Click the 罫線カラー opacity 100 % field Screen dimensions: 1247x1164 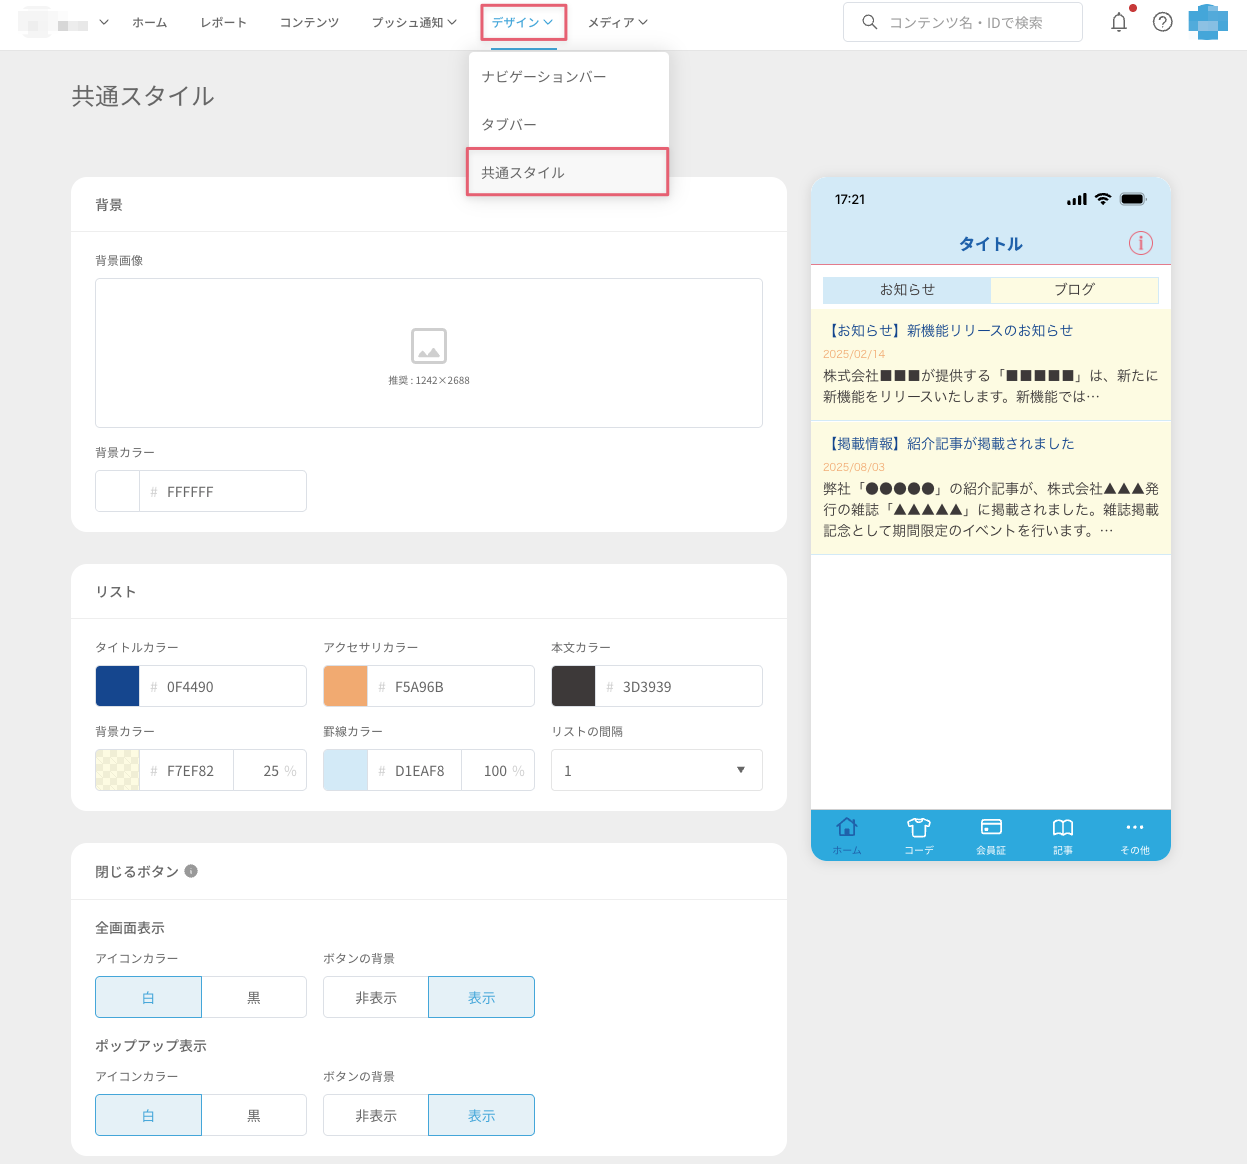[x=498, y=770]
